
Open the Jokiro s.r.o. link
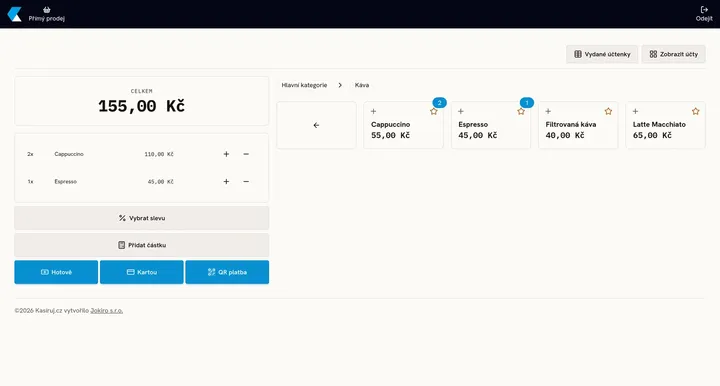[x=107, y=311]
